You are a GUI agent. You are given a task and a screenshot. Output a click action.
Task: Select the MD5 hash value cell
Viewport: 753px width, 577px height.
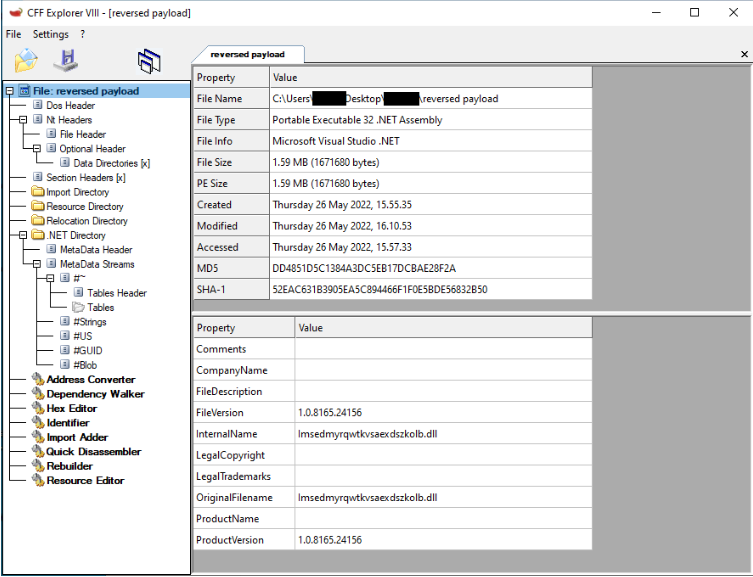[x=431, y=268]
